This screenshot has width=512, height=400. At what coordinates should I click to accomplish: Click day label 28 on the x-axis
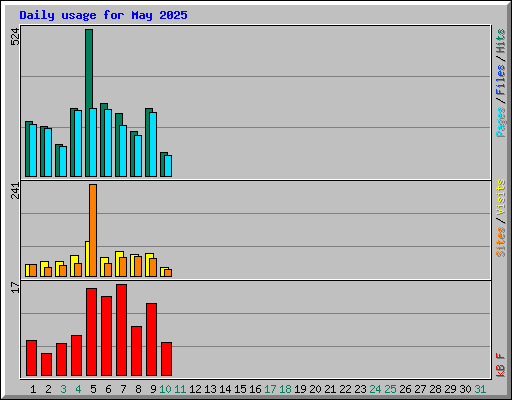(435, 389)
